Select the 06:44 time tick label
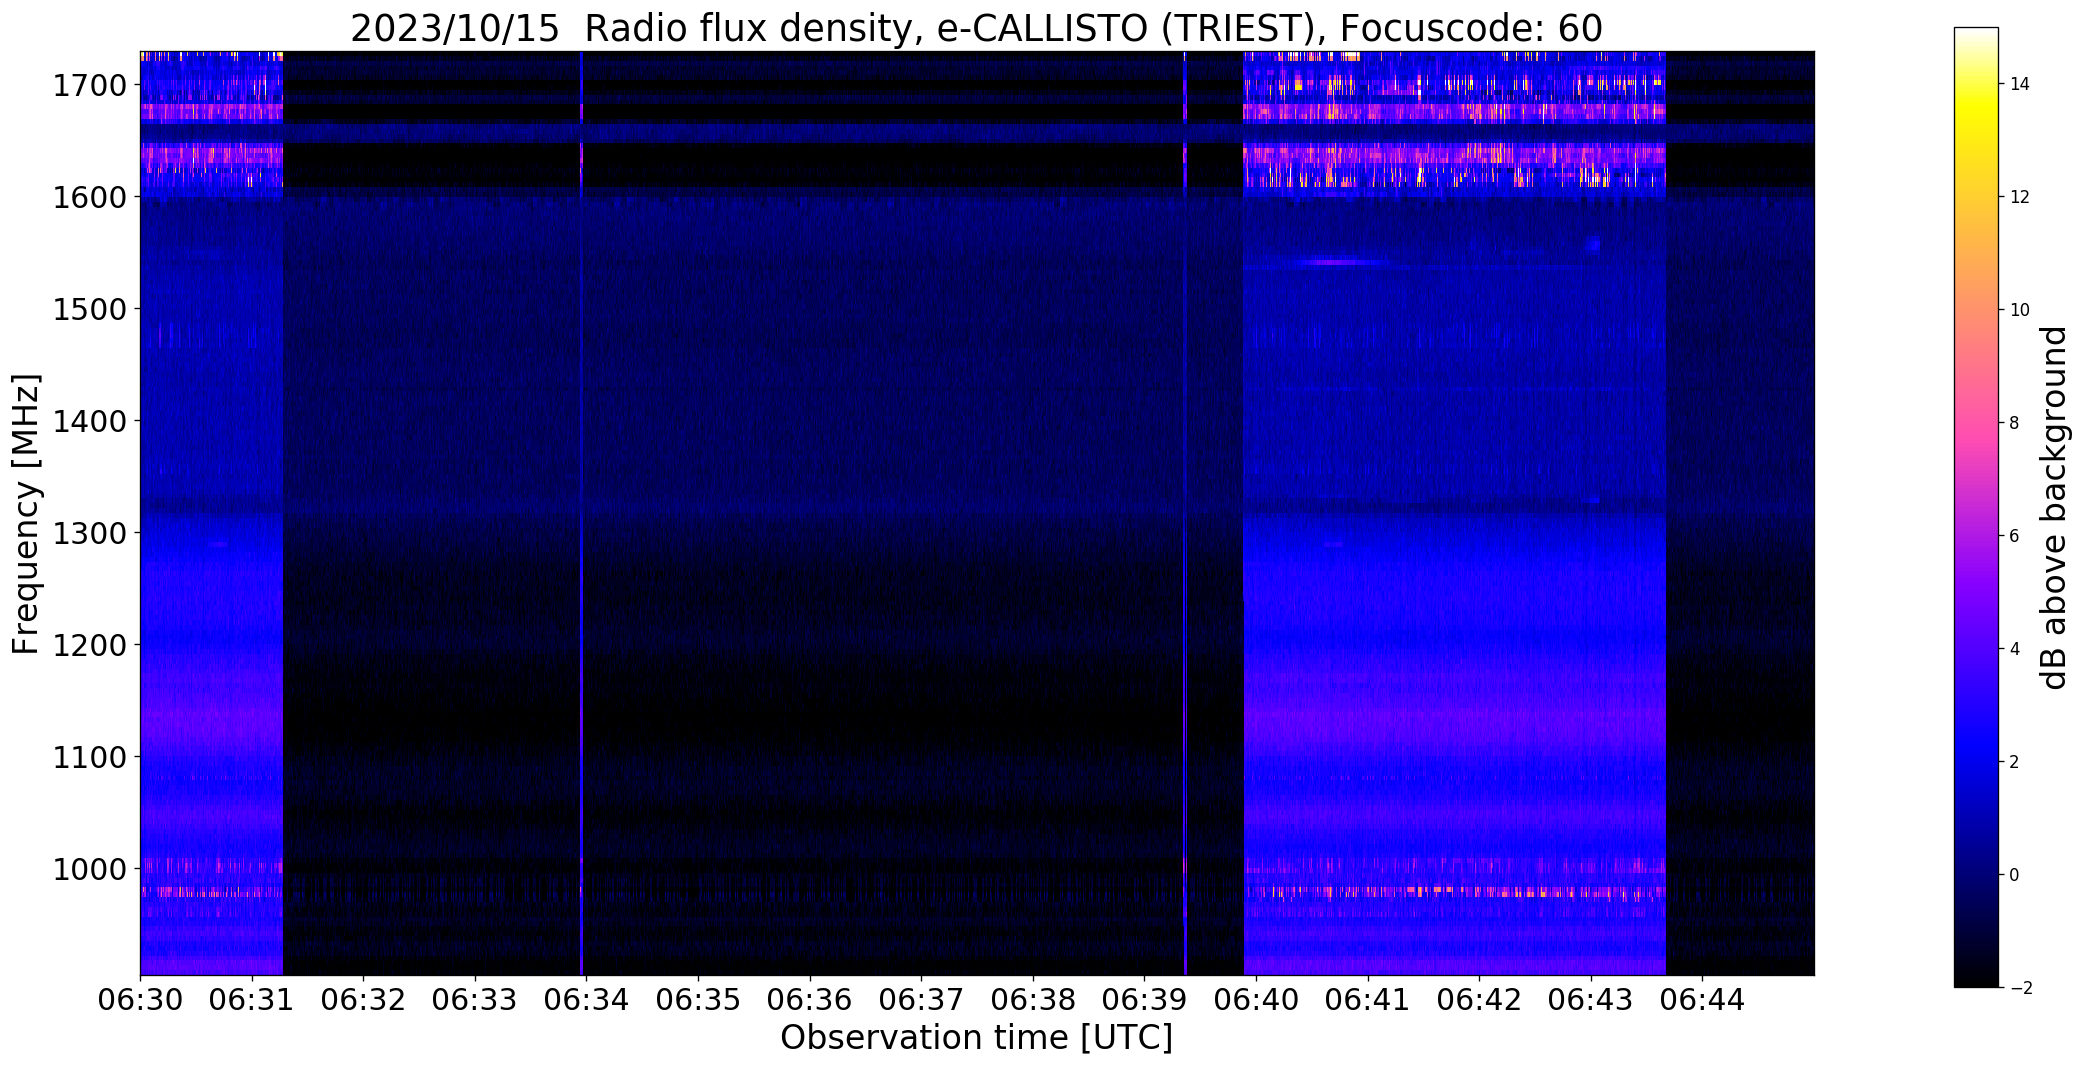The height and width of the screenshot is (1067, 2085). click(1702, 999)
